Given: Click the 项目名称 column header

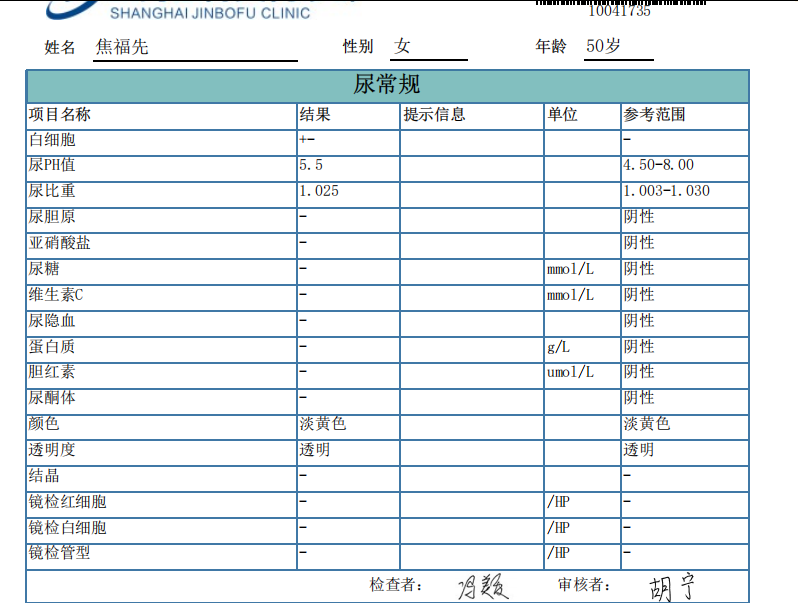Looking at the screenshot, I should click(60, 115).
